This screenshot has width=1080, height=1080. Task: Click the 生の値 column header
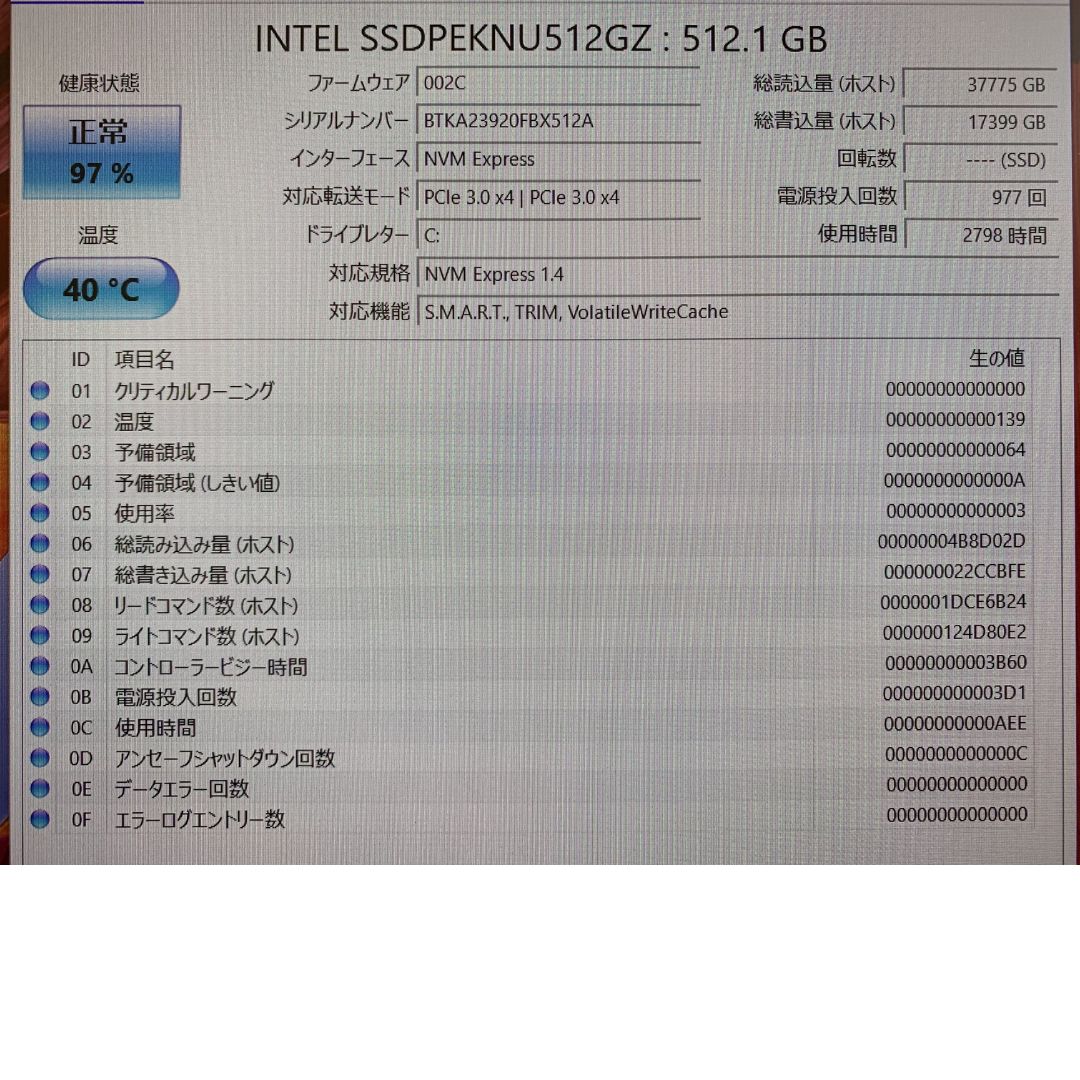click(x=997, y=358)
